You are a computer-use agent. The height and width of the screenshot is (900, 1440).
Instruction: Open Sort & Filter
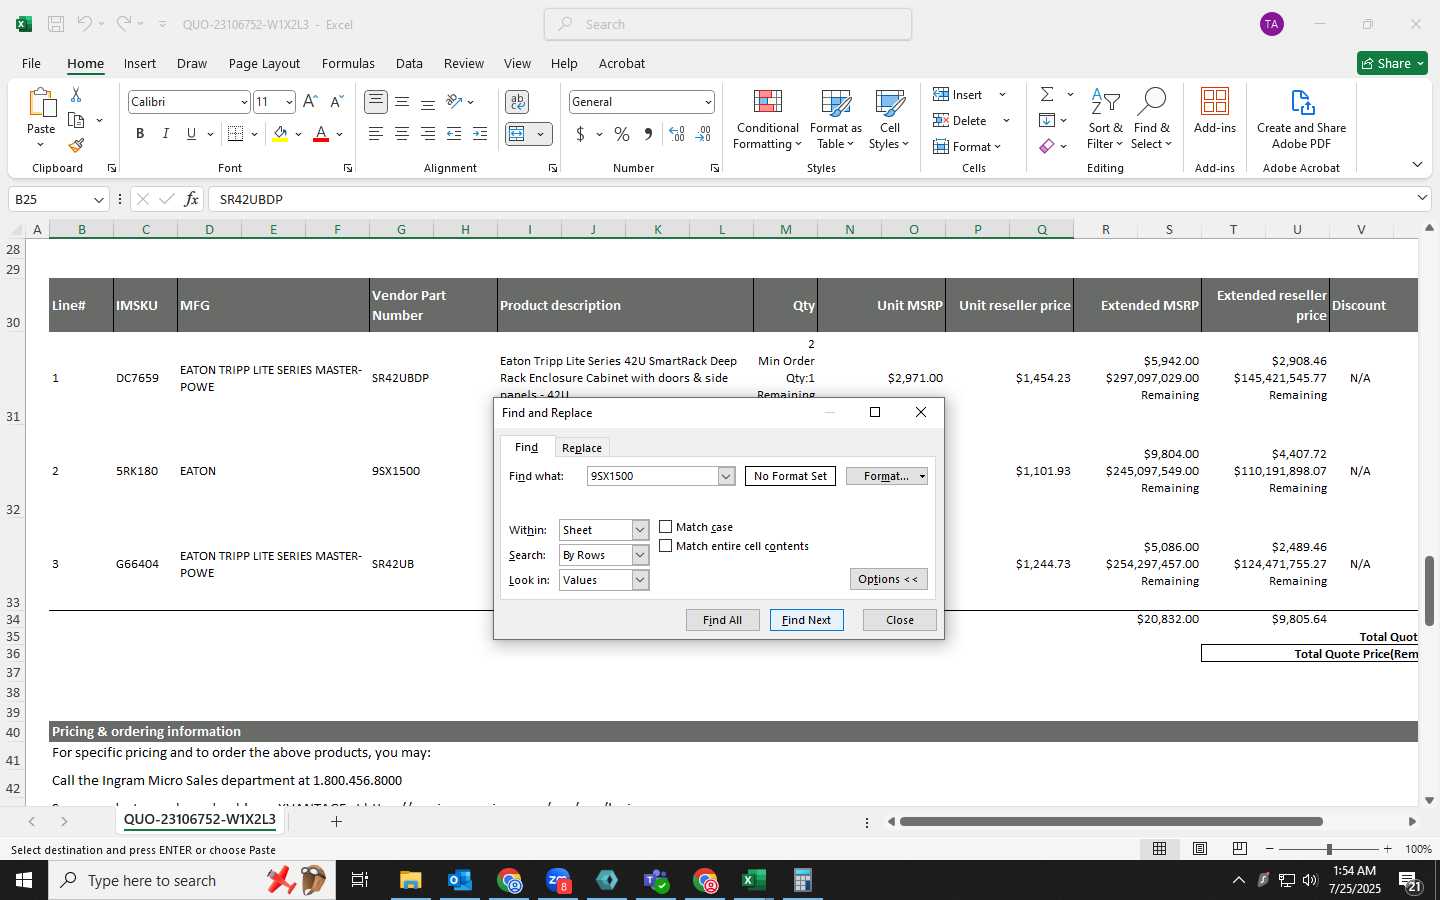coord(1105,120)
